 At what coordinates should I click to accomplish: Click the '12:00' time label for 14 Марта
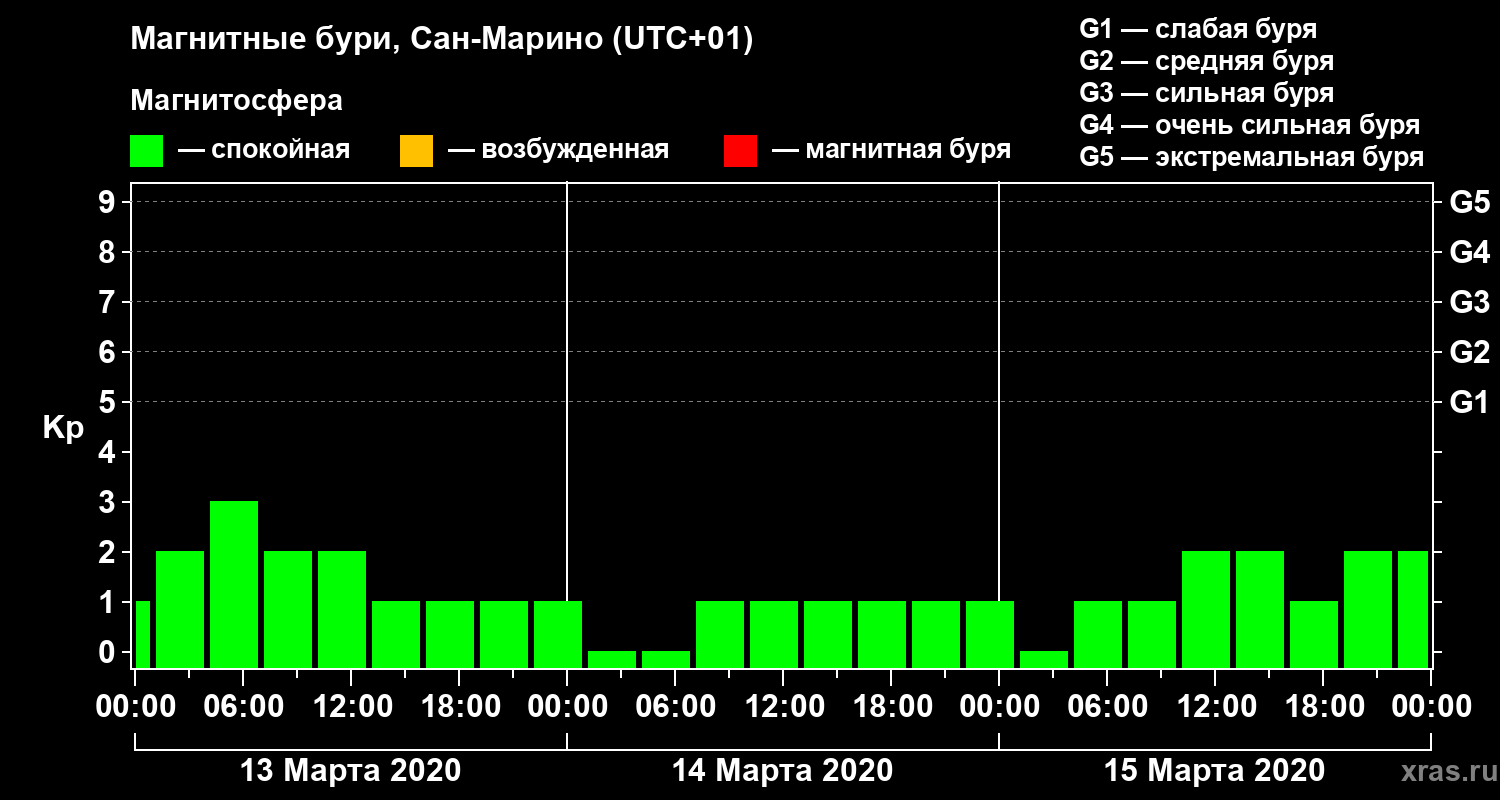tap(783, 707)
